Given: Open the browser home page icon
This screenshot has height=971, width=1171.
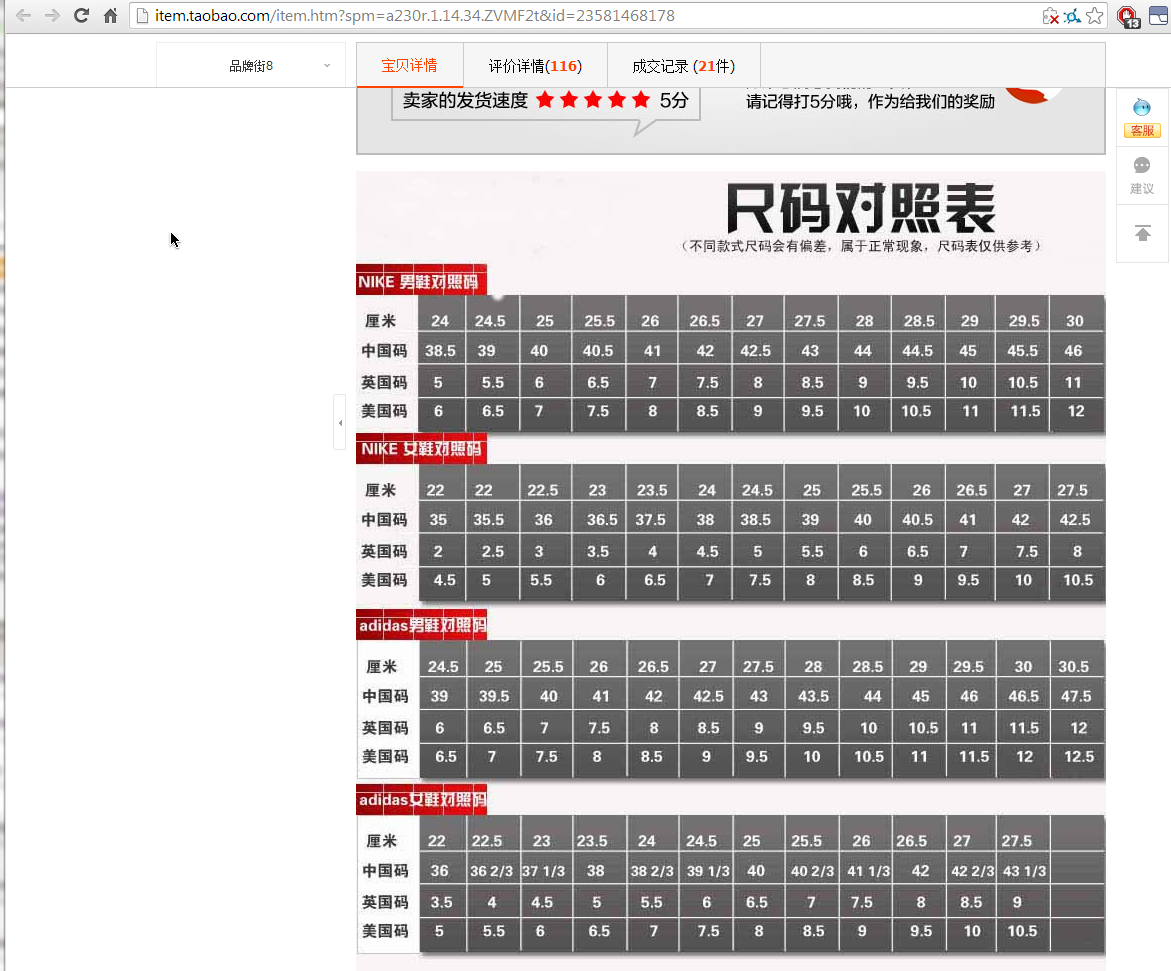Looking at the screenshot, I should [111, 16].
